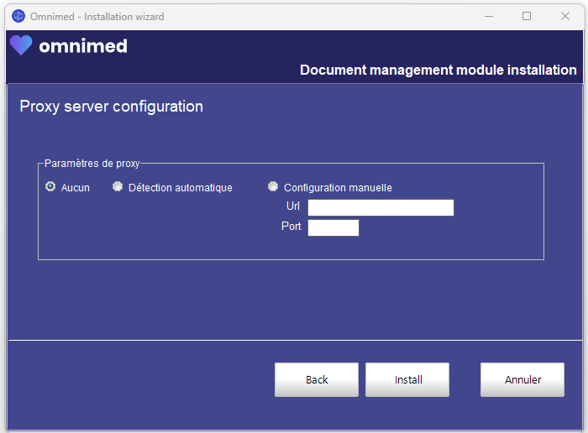
Task: Cancel the wizard using Annuler
Action: pyautogui.click(x=522, y=379)
